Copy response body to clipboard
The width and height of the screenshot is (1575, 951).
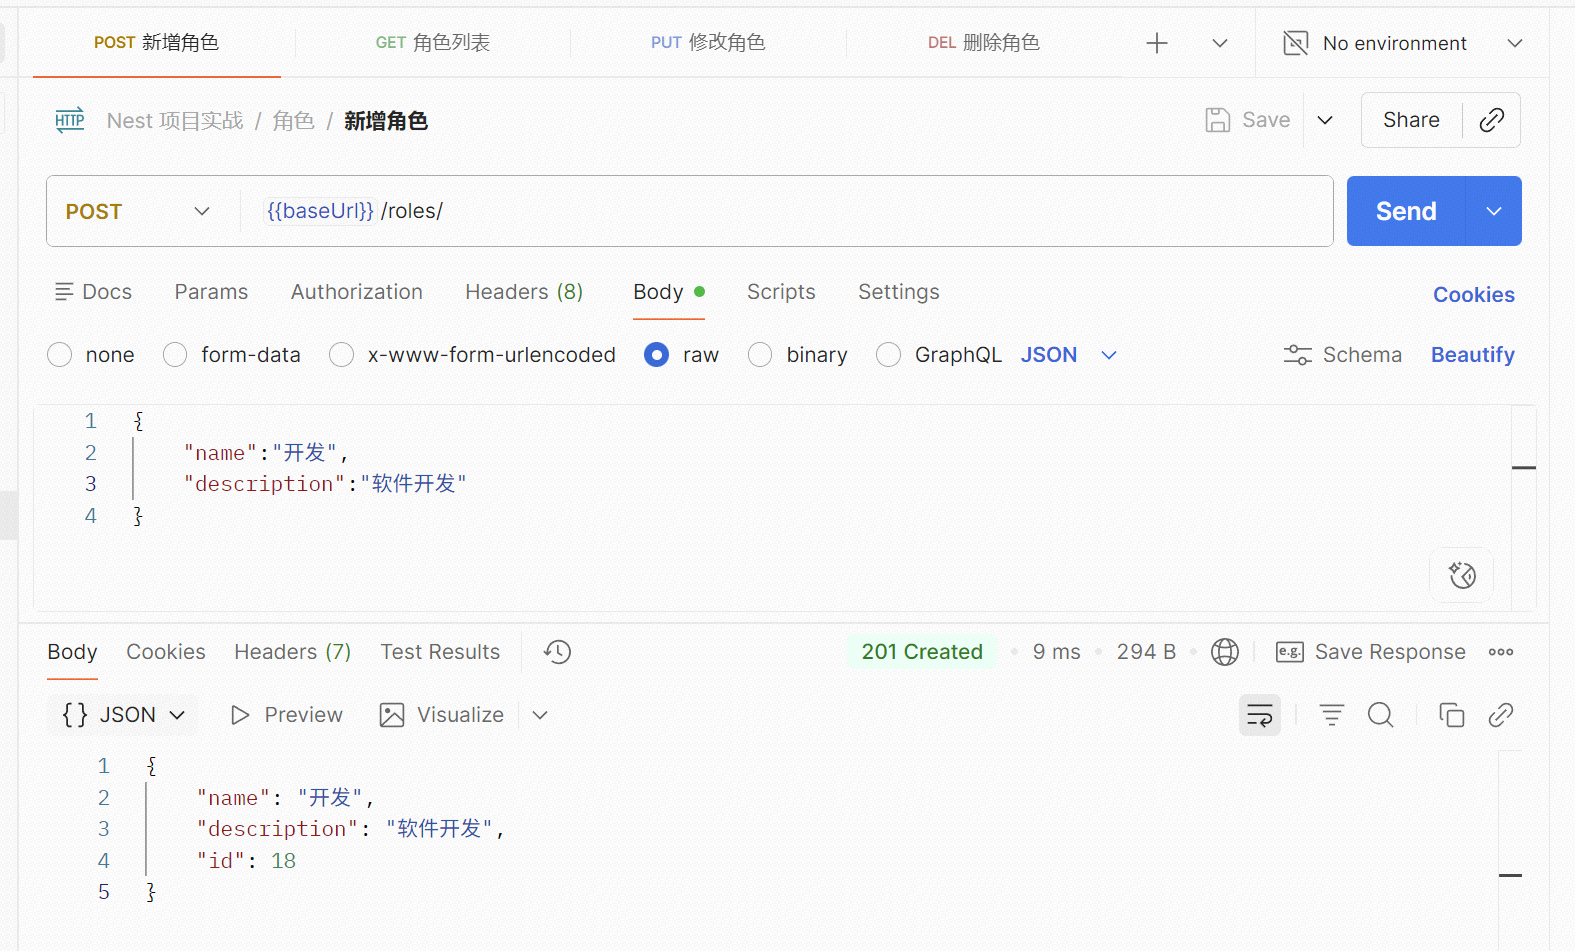1451,715
